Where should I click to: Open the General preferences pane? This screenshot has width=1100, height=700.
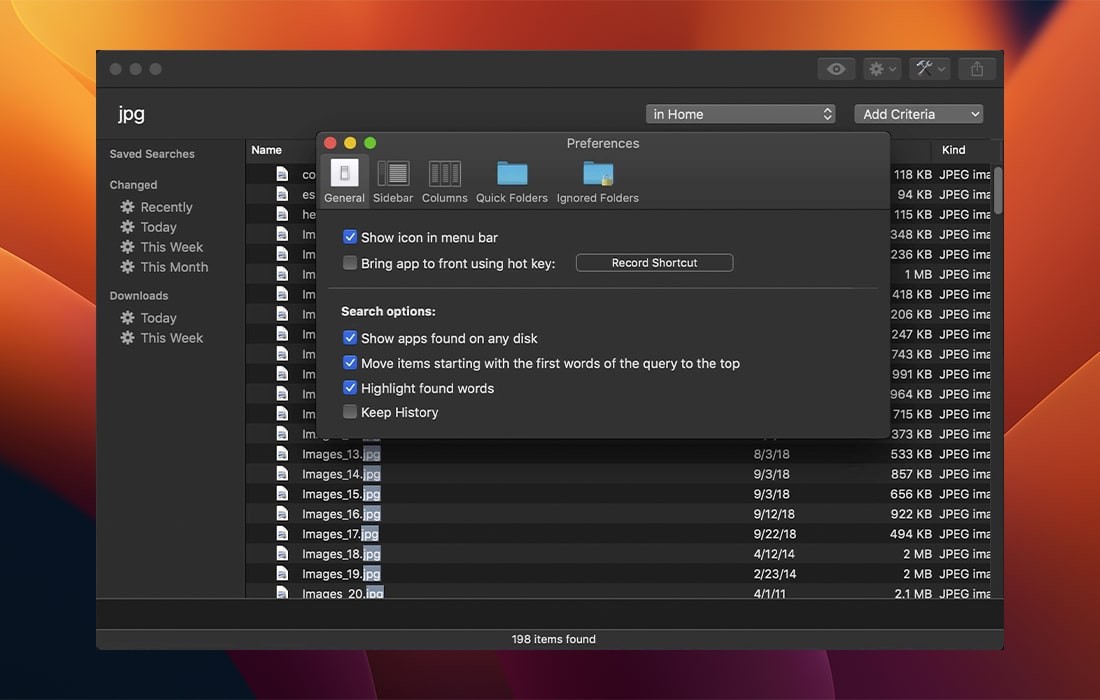coord(344,178)
